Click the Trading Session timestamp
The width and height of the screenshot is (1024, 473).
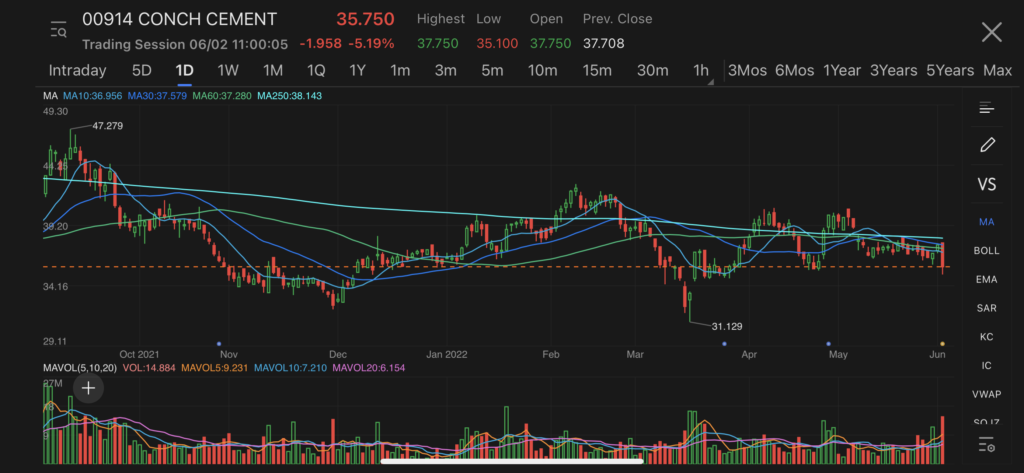[185, 44]
